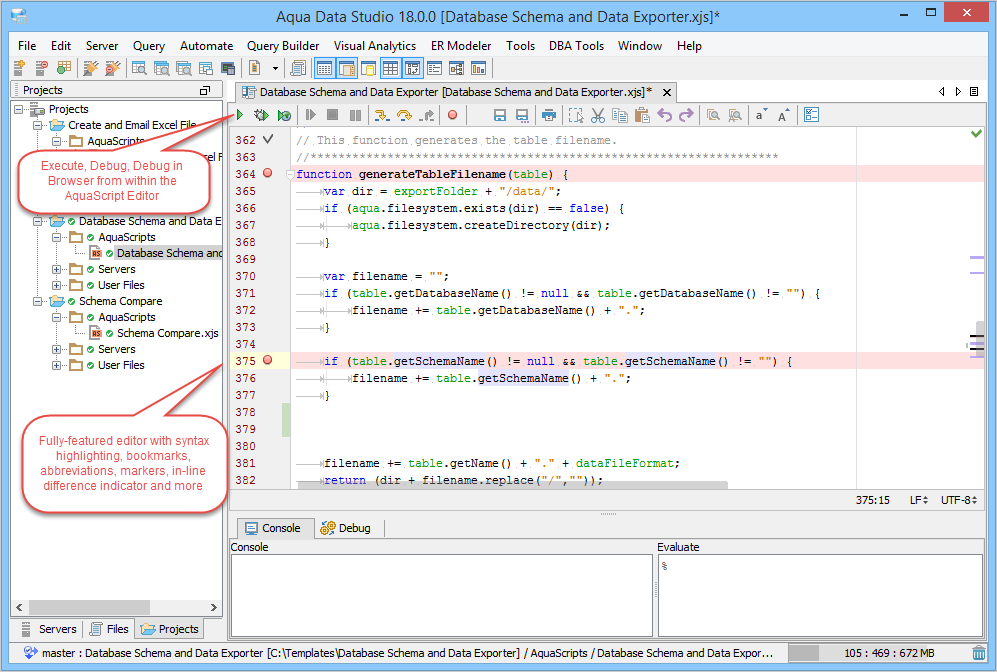997x672 pixels.
Task: Run the script with the green Execute arrow
Action: [240, 116]
